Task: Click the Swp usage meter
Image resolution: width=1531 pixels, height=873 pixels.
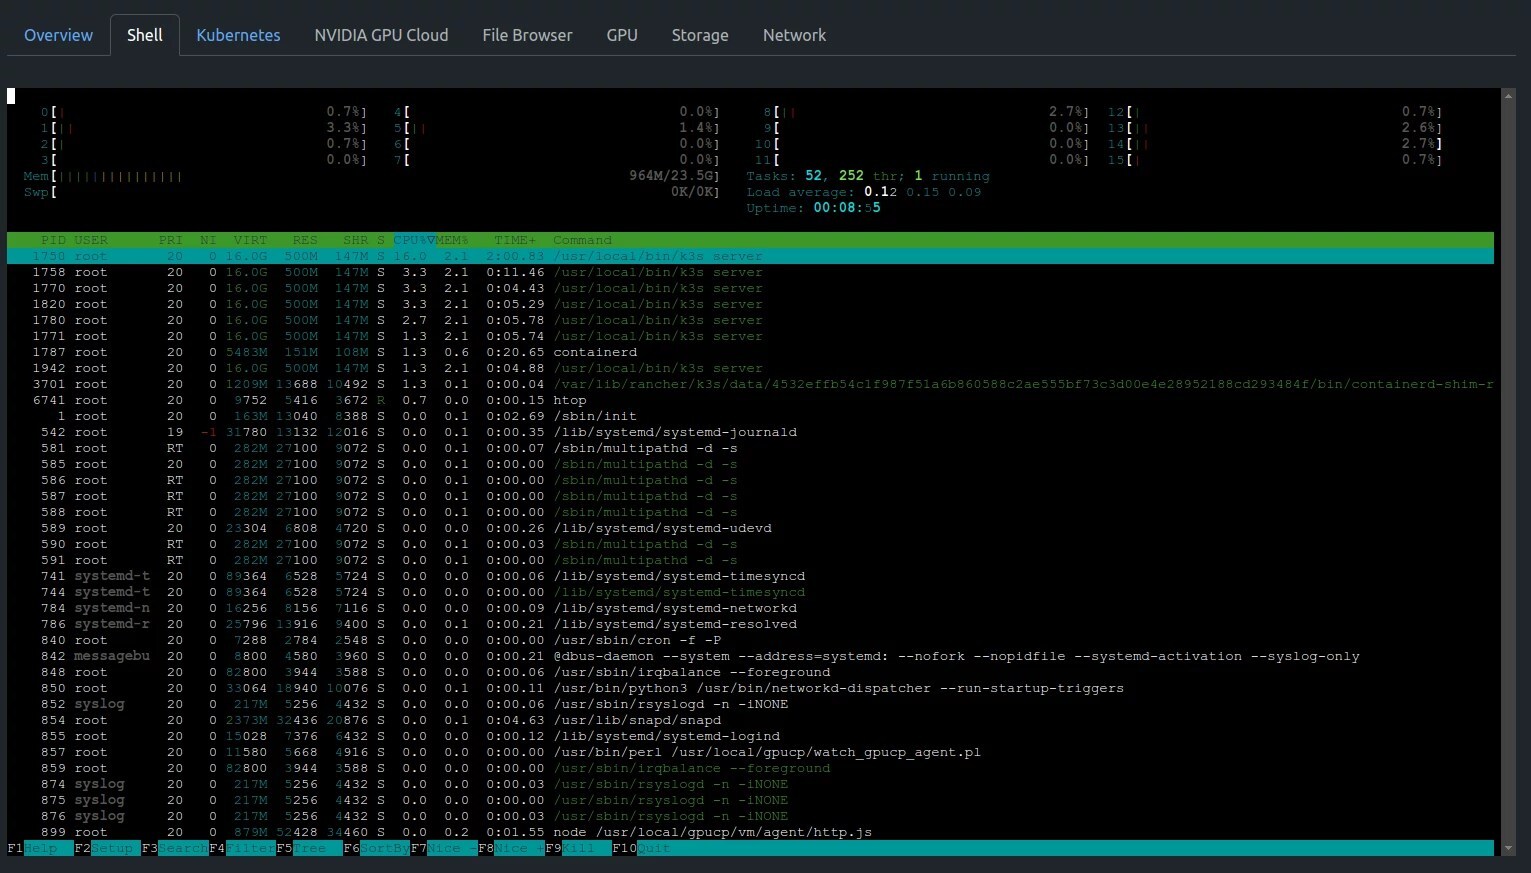Action: coord(371,192)
